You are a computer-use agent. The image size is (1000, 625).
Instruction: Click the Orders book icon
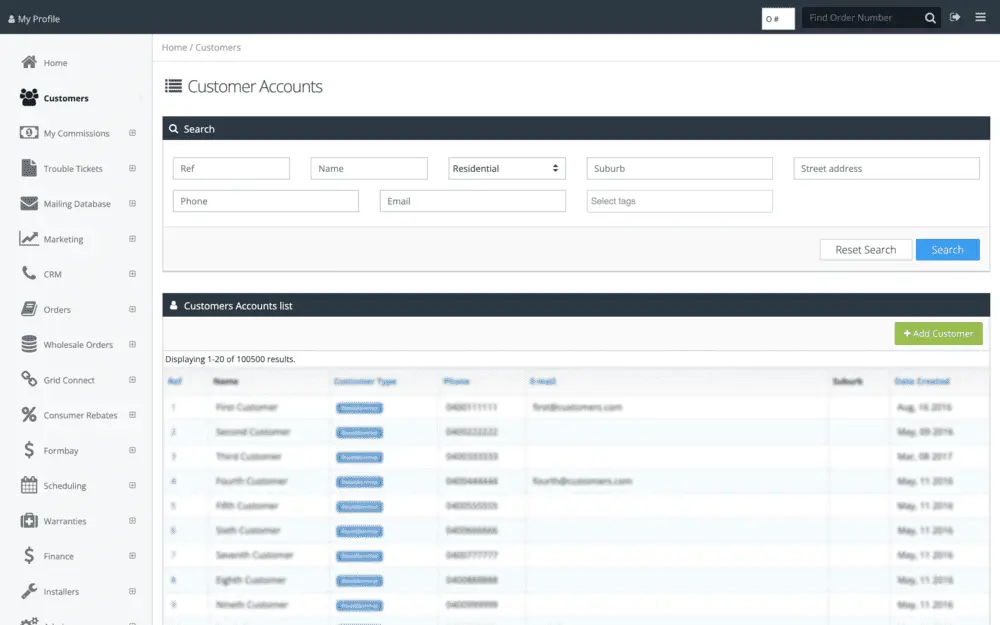[29, 309]
